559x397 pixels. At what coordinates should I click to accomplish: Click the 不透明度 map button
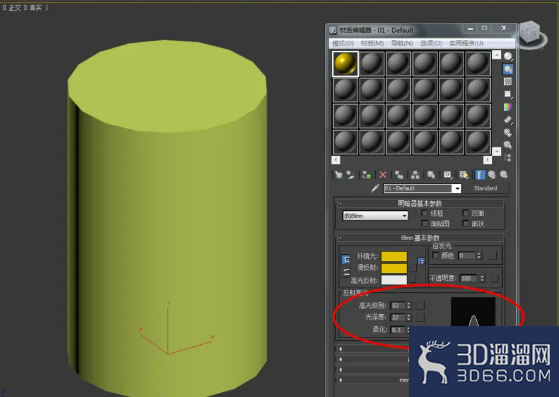pyautogui.click(x=494, y=278)
